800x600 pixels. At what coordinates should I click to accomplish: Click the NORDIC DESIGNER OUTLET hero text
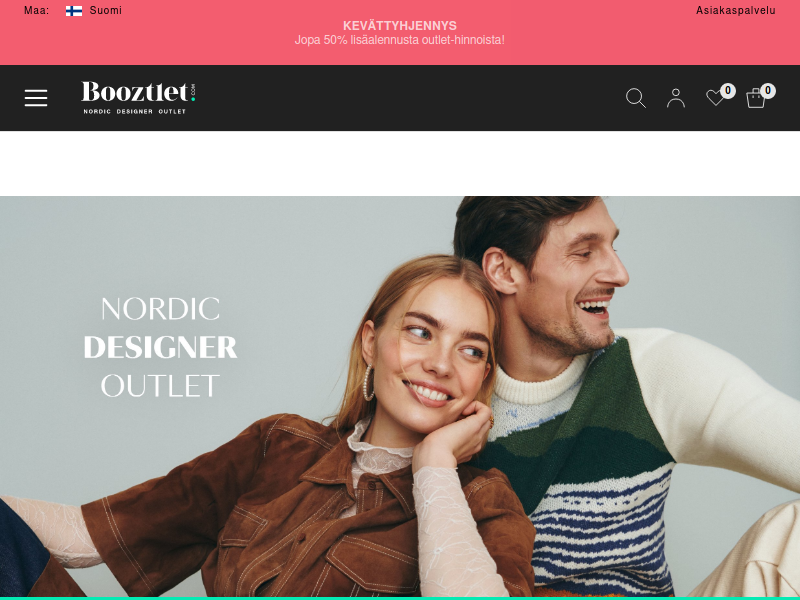[160, 347]
